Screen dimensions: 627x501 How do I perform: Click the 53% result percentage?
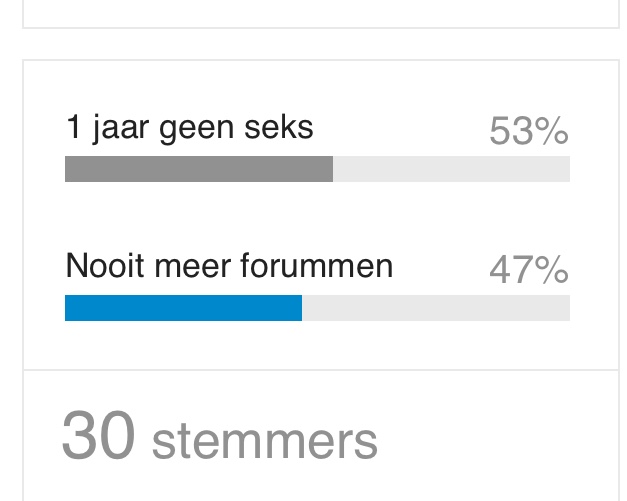coord(529,131)
